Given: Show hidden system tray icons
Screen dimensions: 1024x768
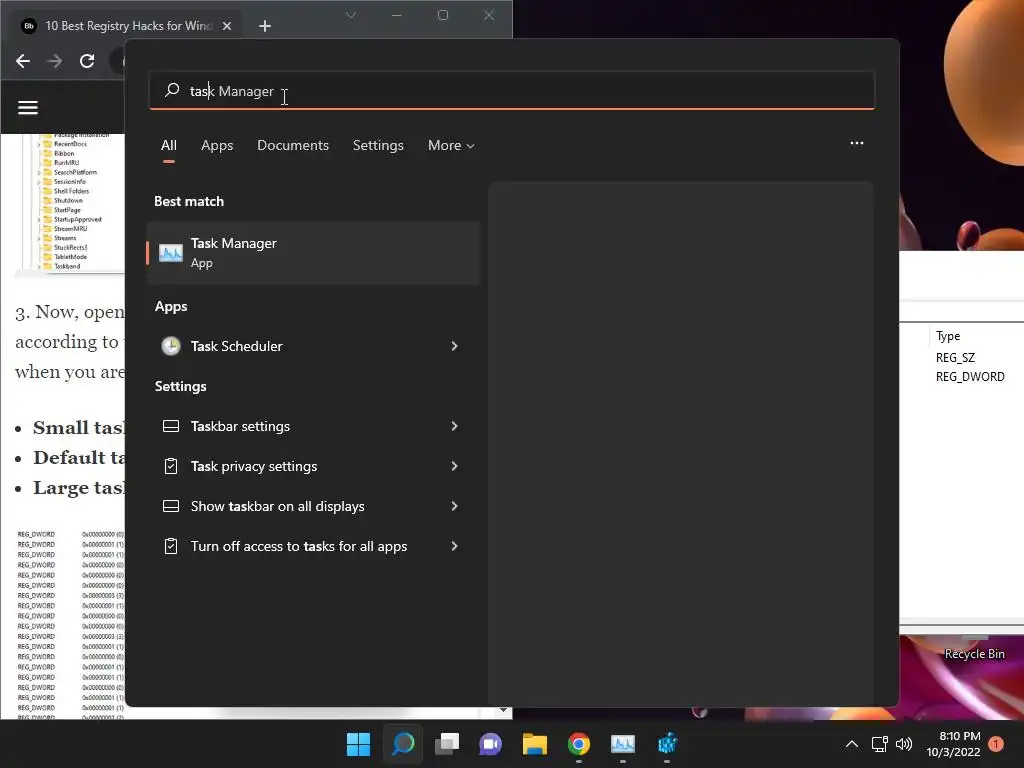Looking at the screenshot, I should [x=852, y=744].
